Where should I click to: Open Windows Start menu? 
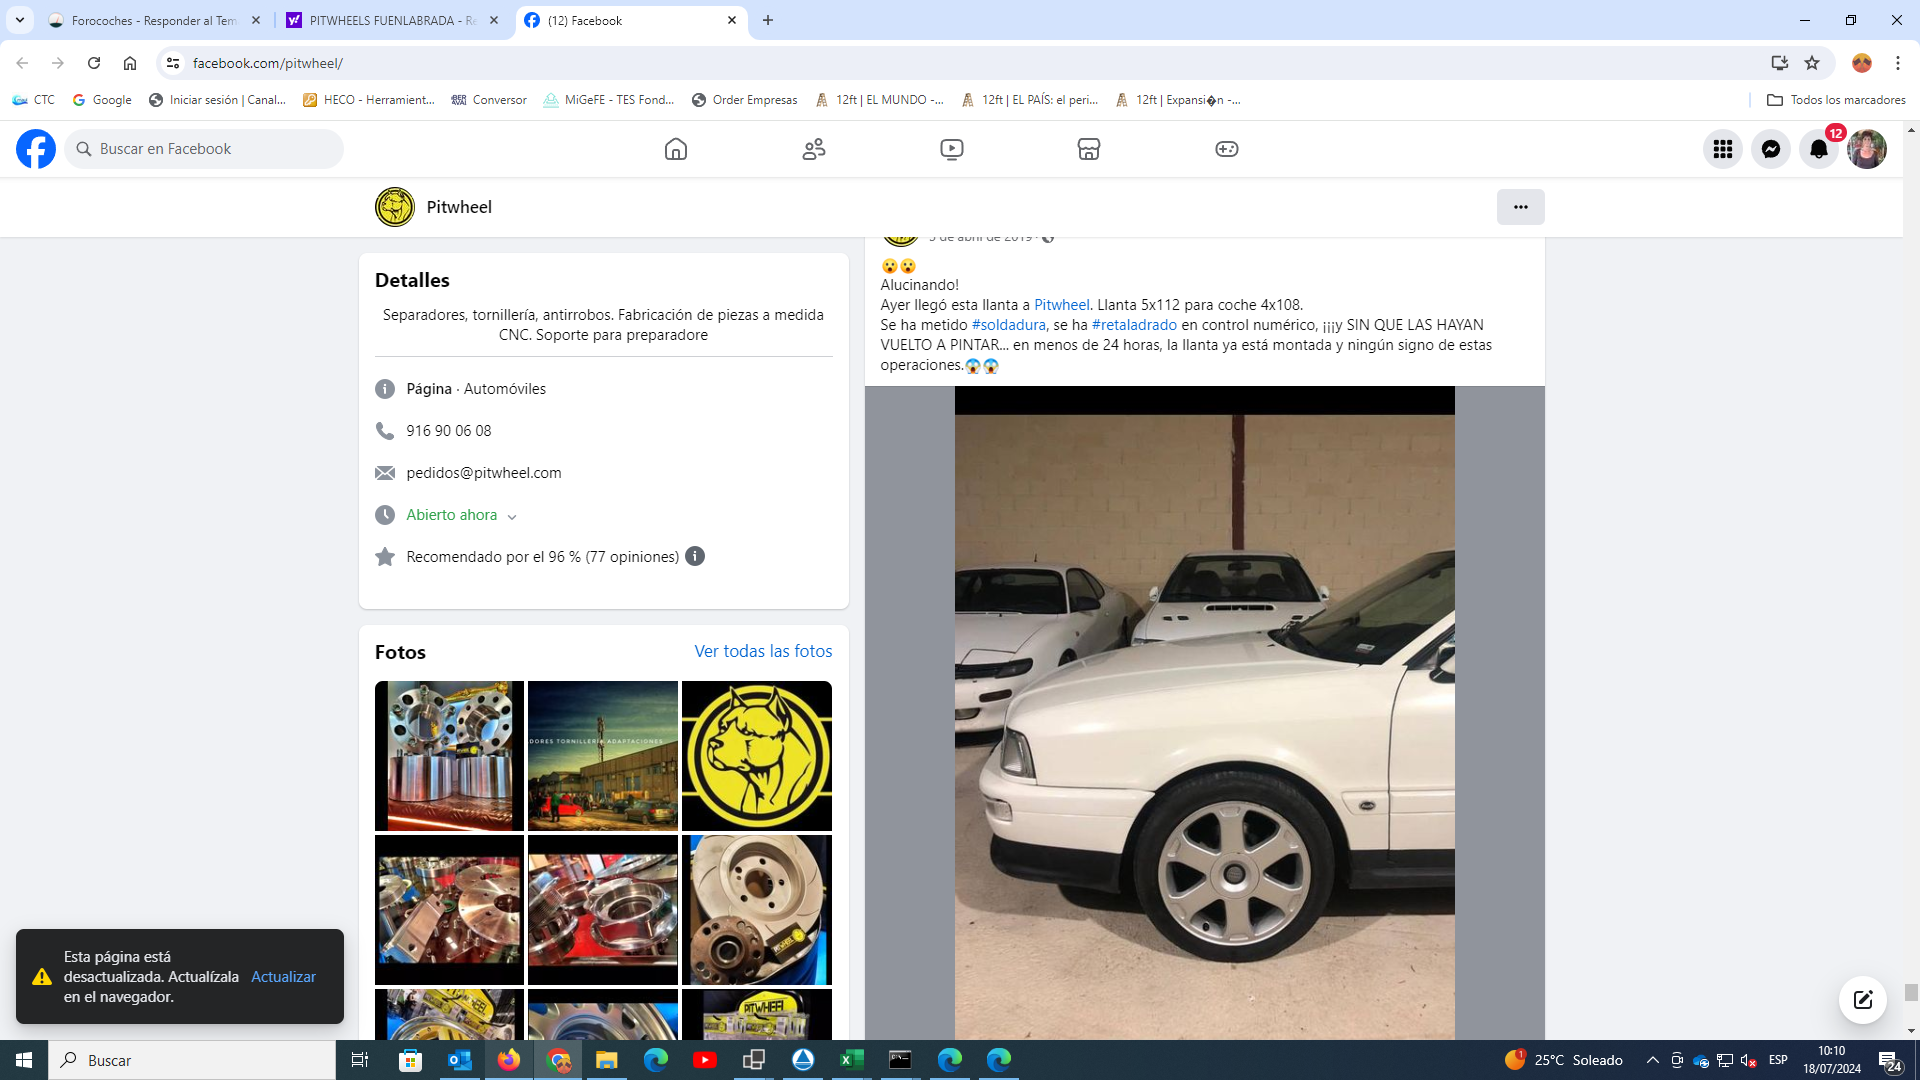point(24,1060)
